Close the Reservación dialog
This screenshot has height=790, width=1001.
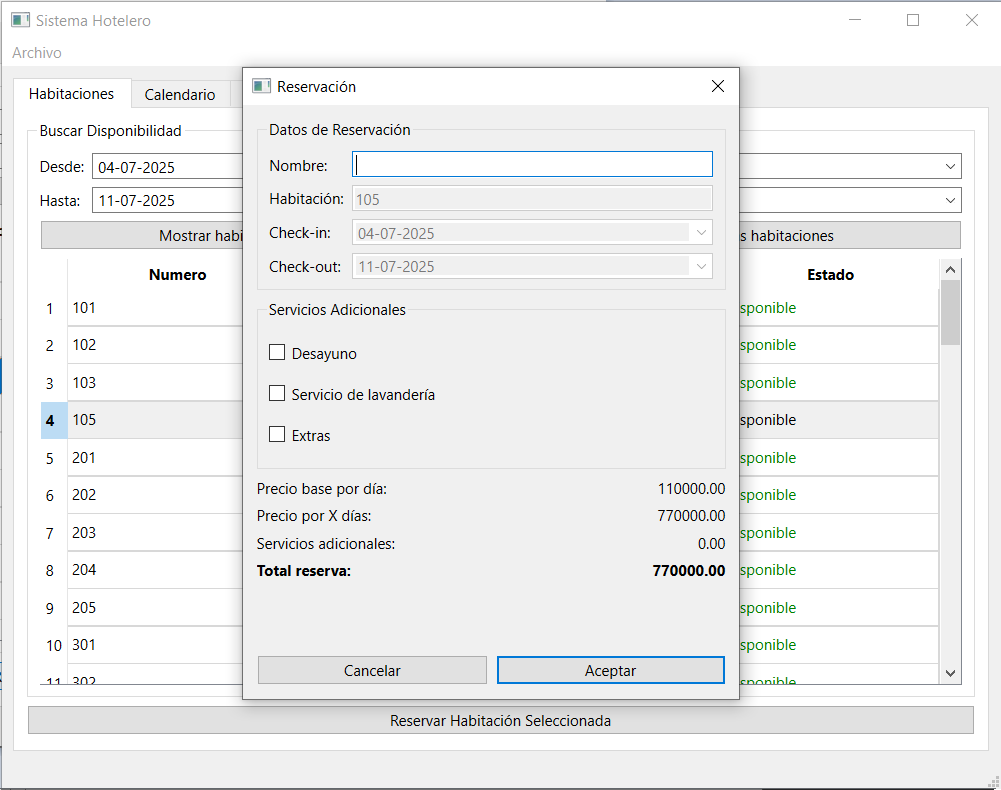tap(718, 86)
